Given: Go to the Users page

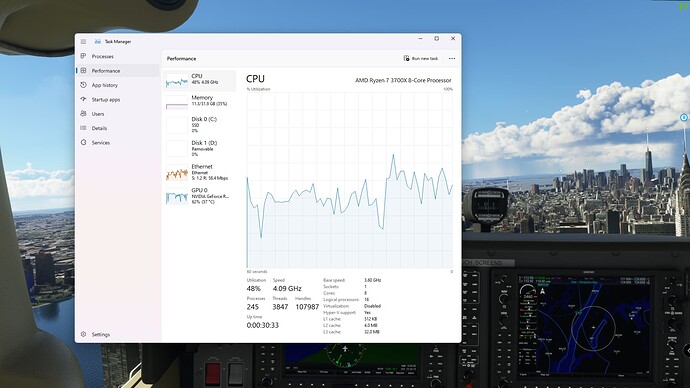Looking at the screenshot, I should point(98,114).
